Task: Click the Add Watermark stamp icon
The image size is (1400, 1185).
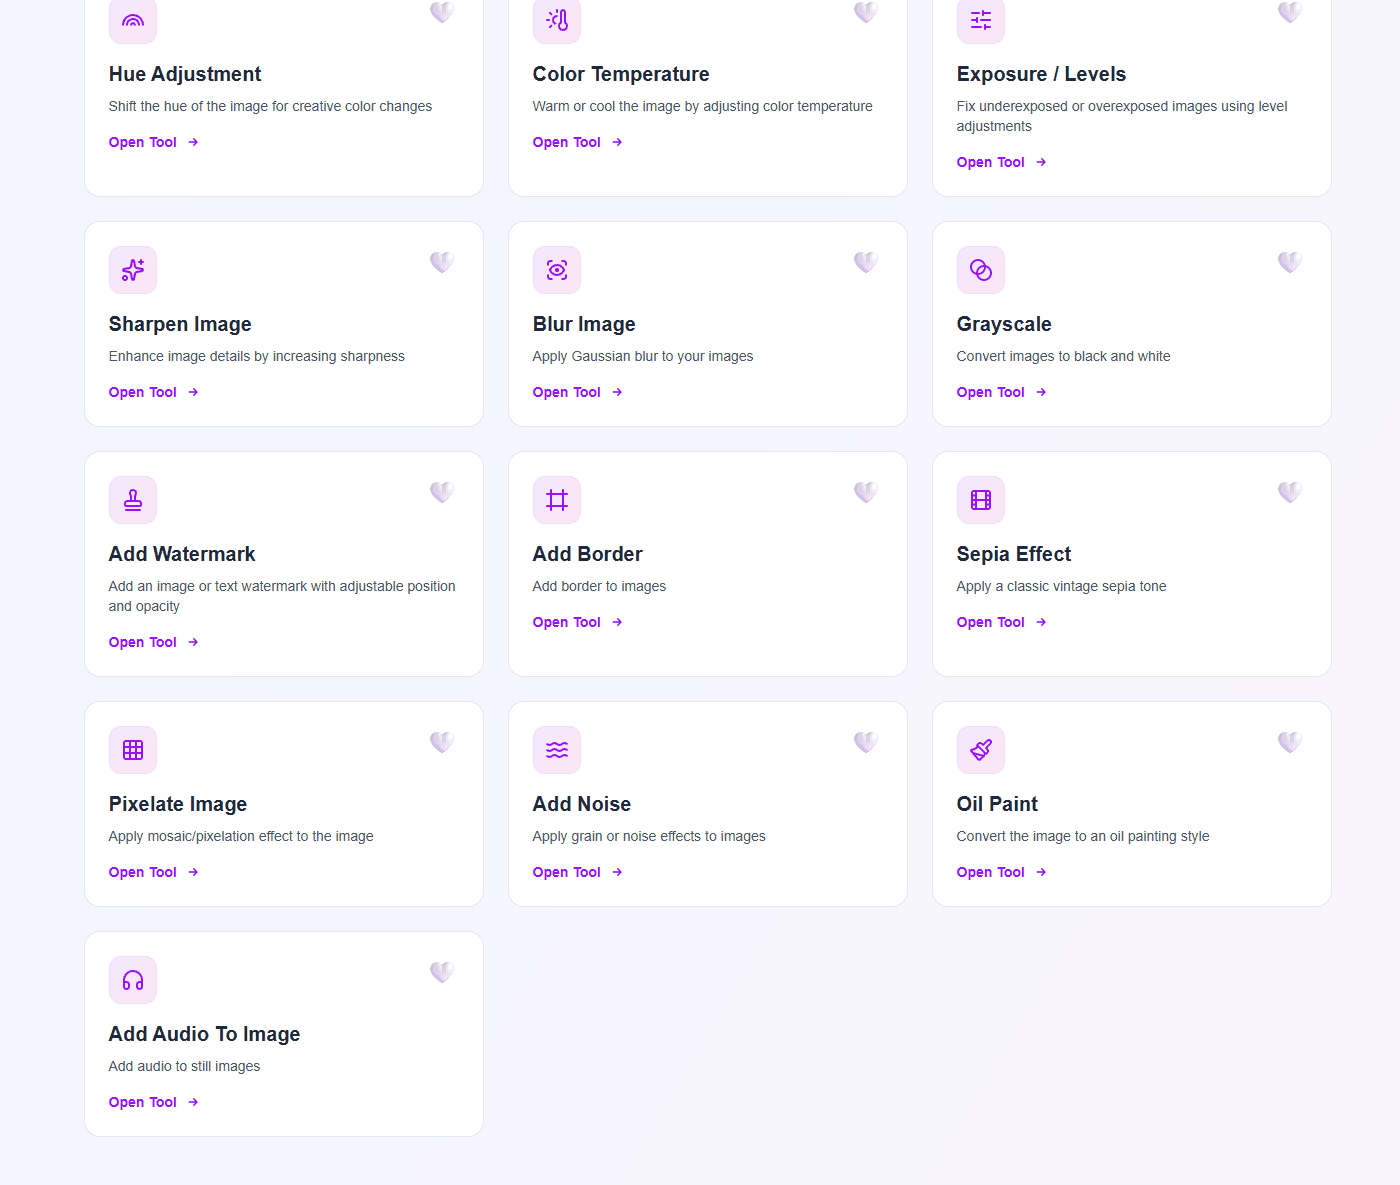Action: [133, 500]
